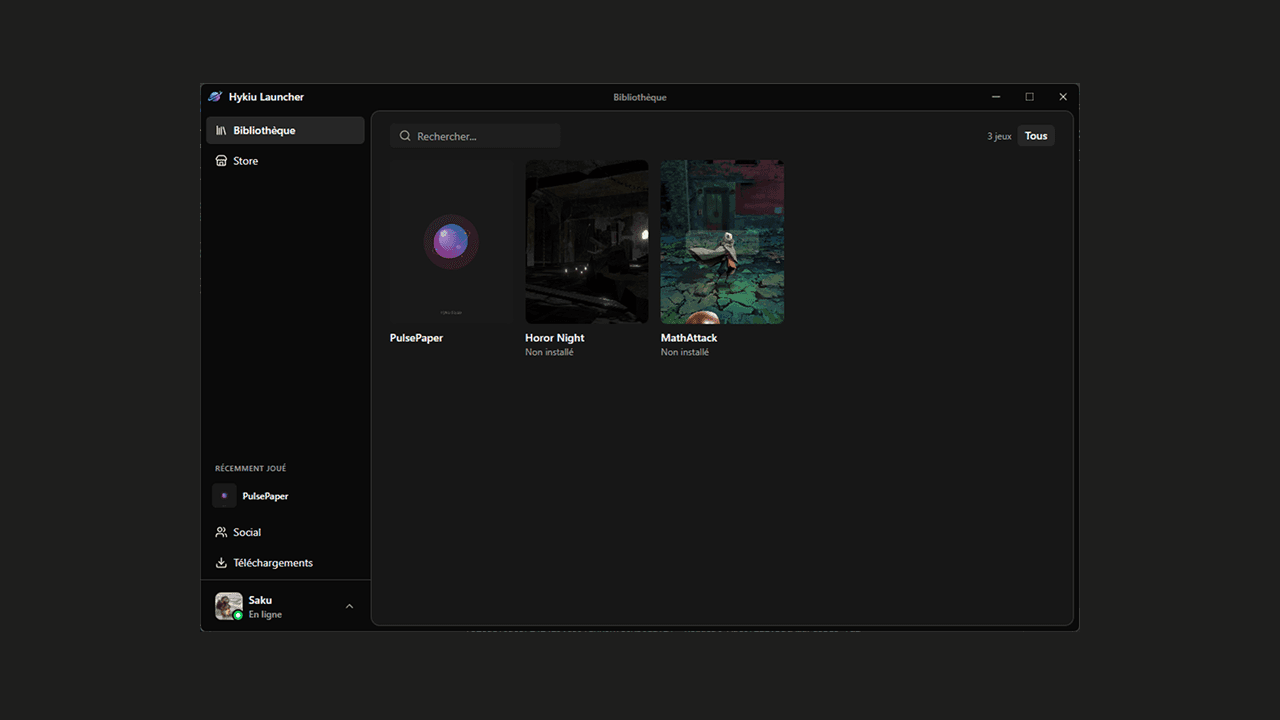
Task: Click the Téléchargements download arrow icon
Action: [x=221, y=563]
